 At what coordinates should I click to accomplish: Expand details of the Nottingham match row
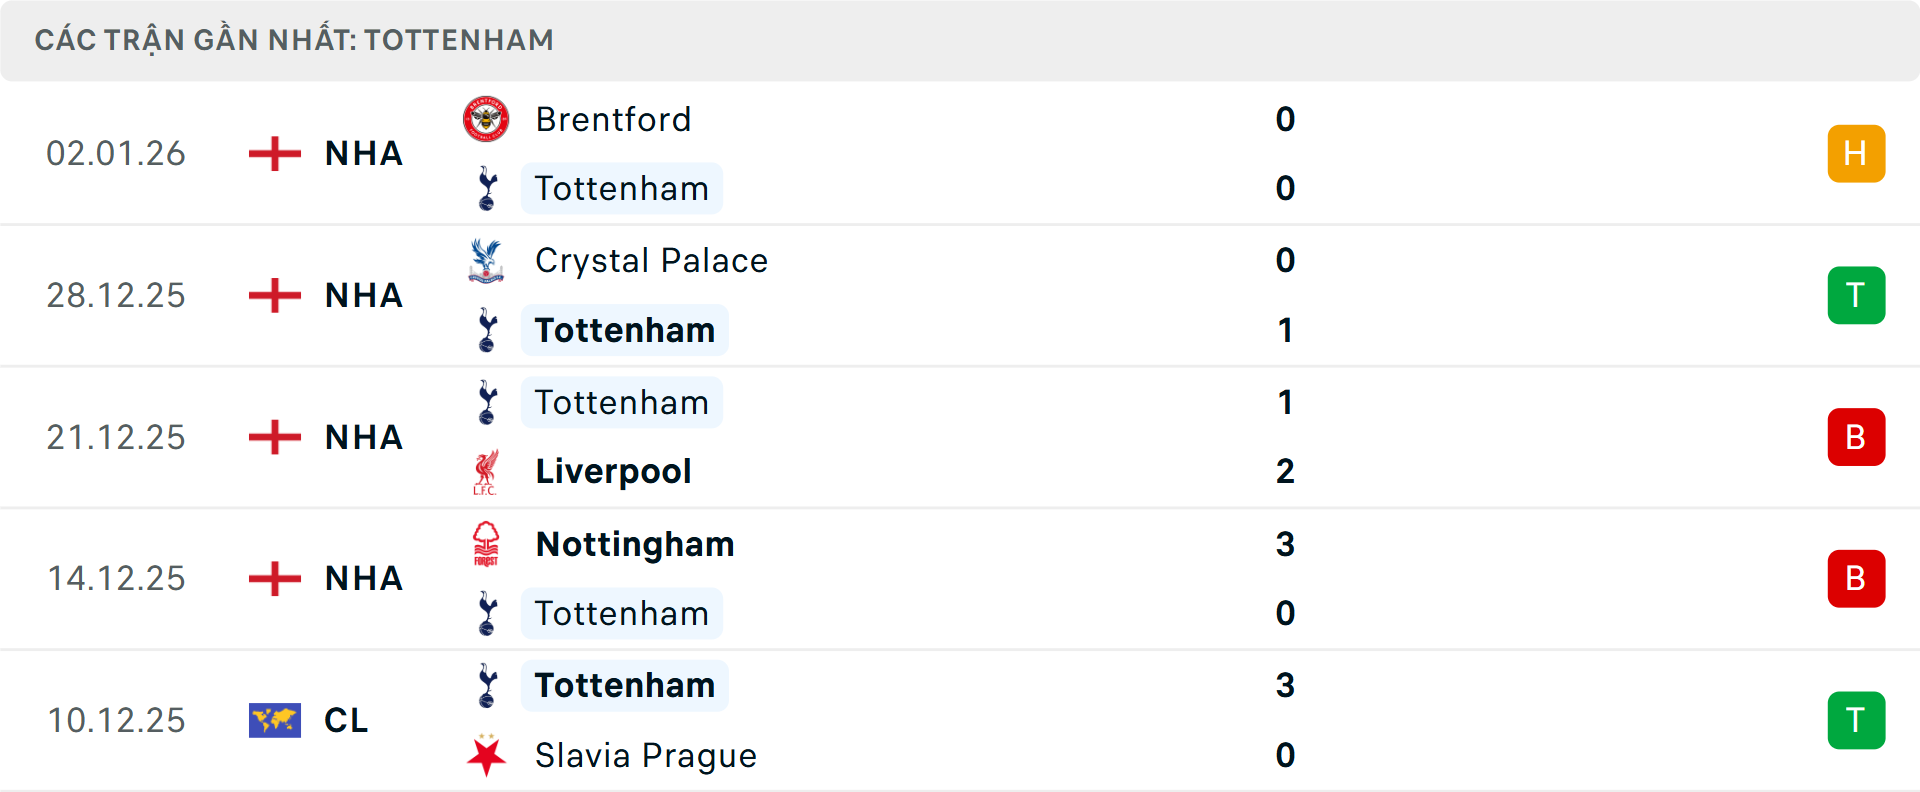click(960, 578)
